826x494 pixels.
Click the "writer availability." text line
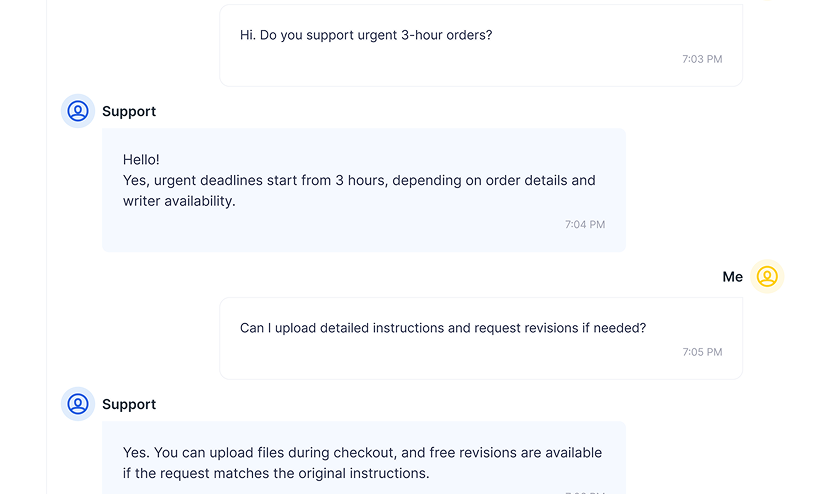tap(179, 201)
